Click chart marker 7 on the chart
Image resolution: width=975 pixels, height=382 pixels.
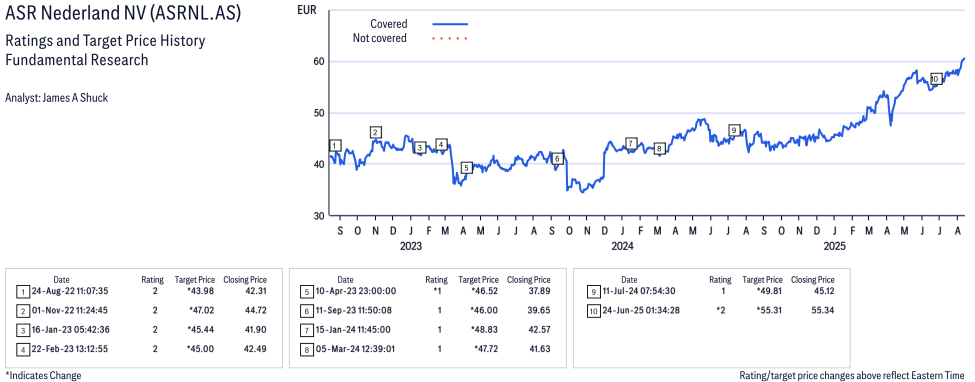click(631, 143)
